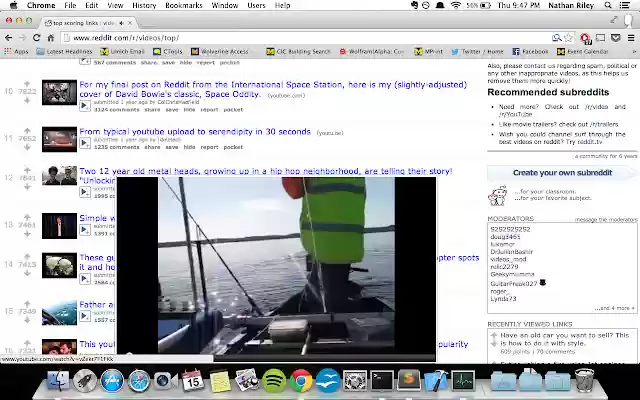Downvote the 'typical youtube upload to serendipity' post
This screenshot has width=640, height=400.
tap(27, 147)
